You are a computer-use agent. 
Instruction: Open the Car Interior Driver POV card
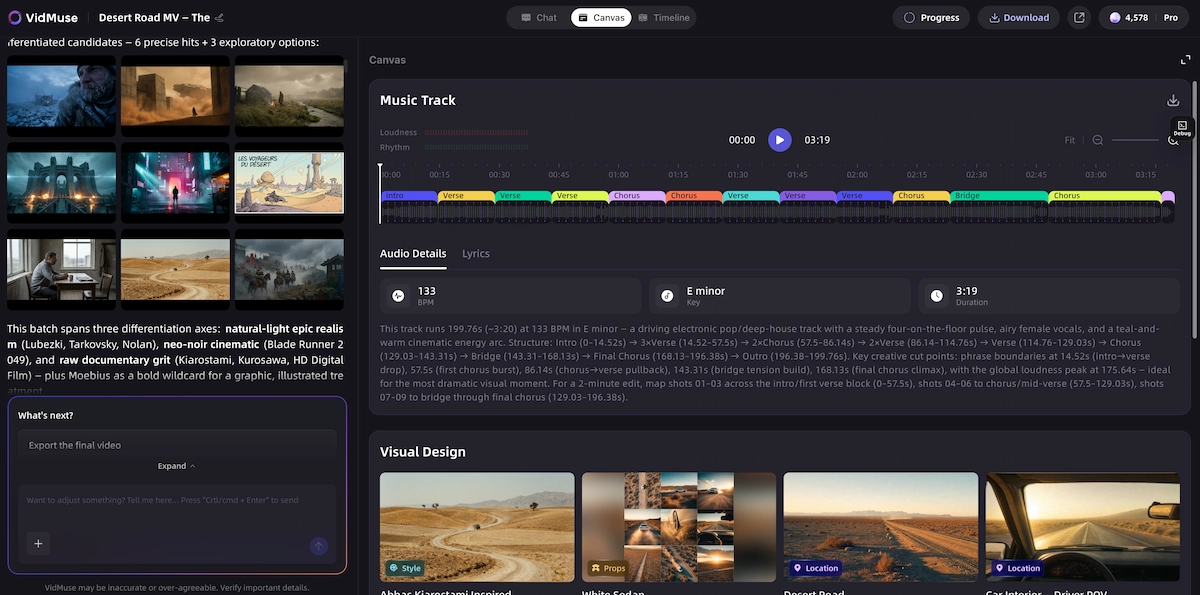(x=1083, y=527)
